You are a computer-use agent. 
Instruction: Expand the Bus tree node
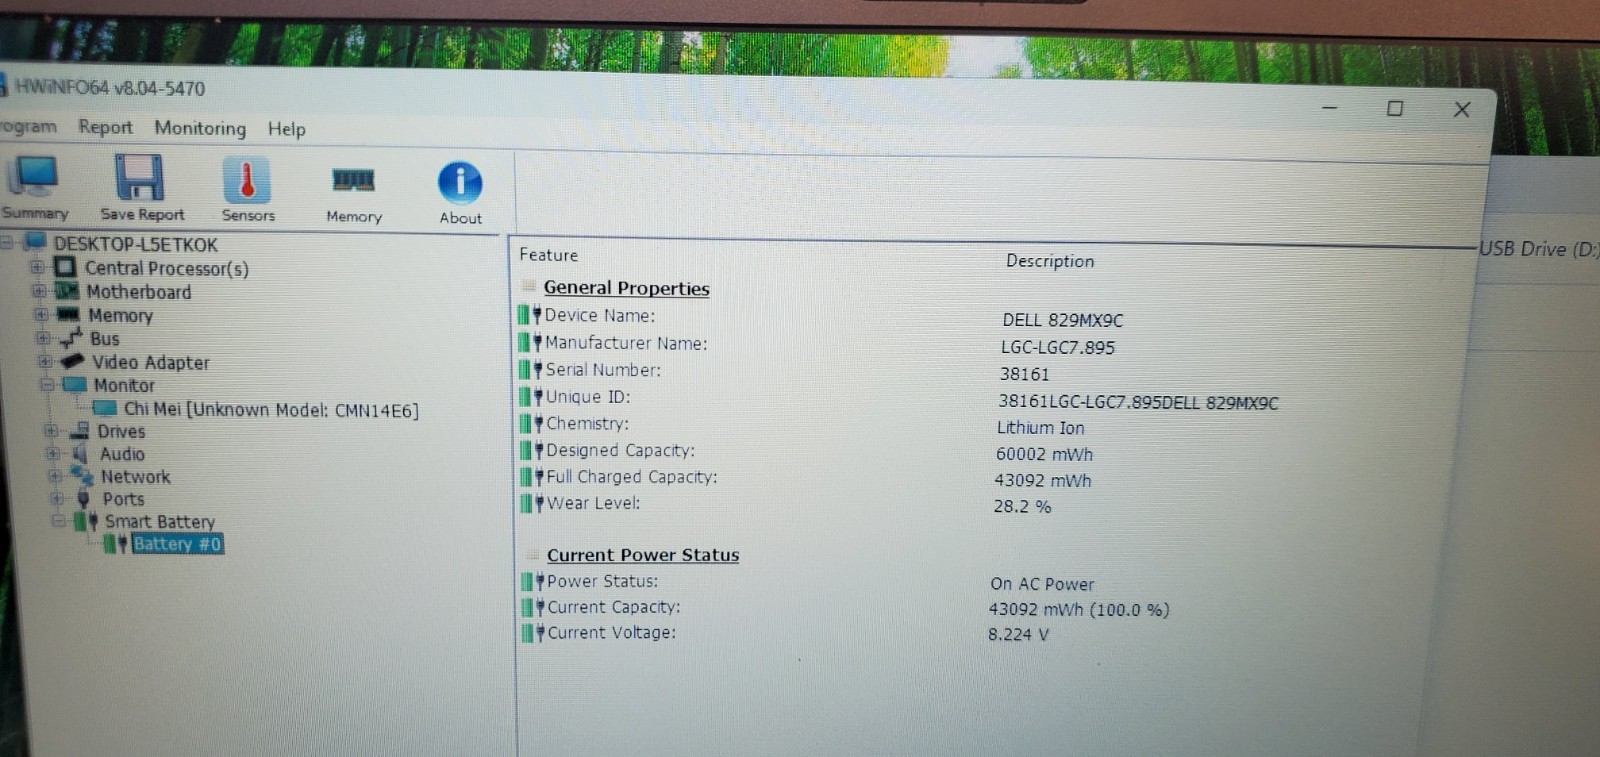[x=42, y=338]
